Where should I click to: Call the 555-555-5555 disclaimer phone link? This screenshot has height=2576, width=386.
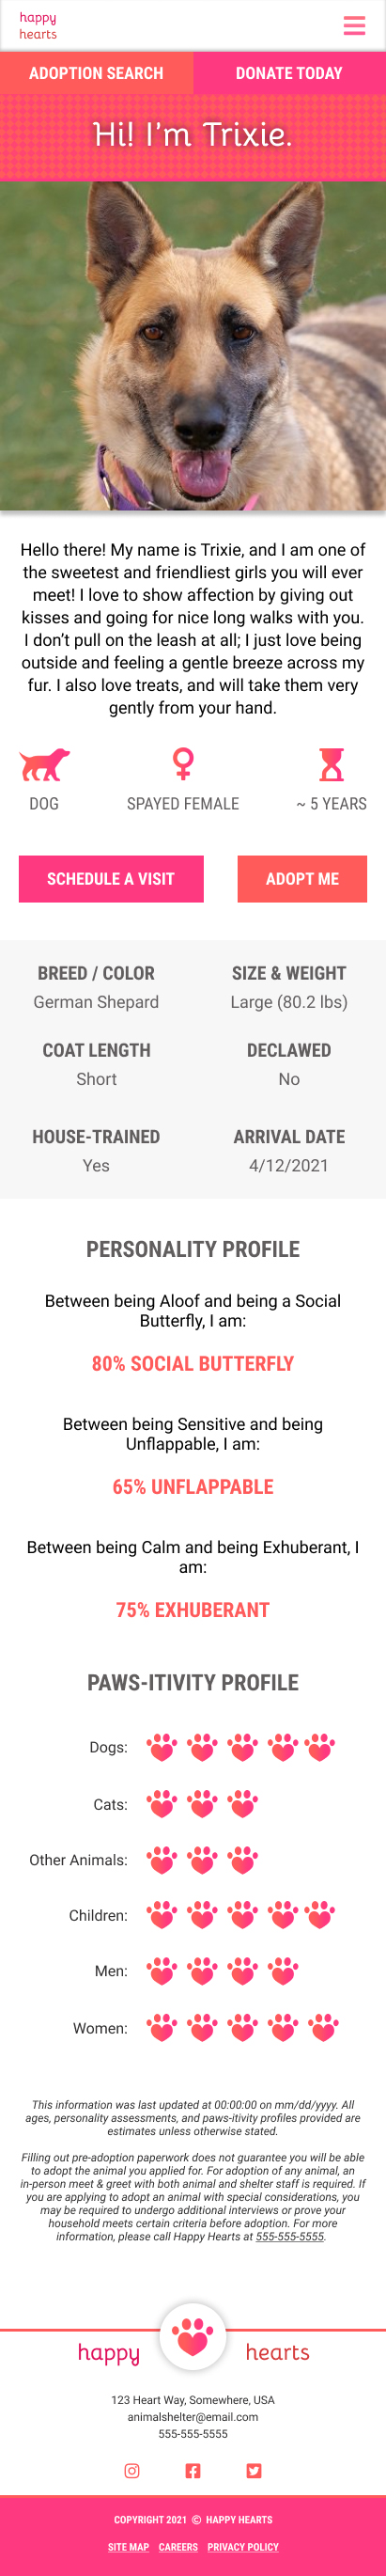(289, 2236)
